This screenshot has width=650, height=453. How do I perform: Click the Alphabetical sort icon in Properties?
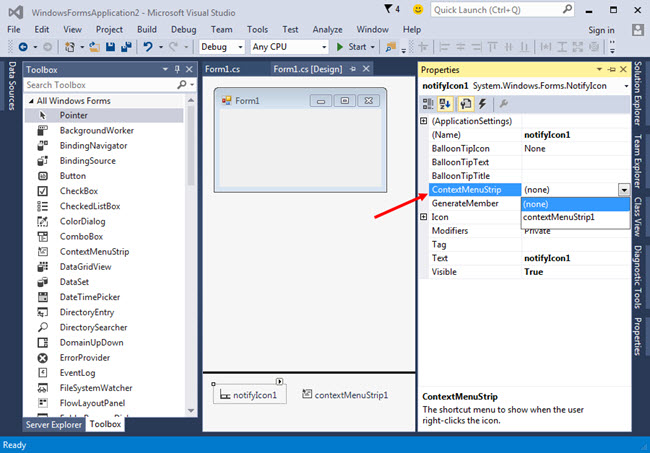point(445,103)
